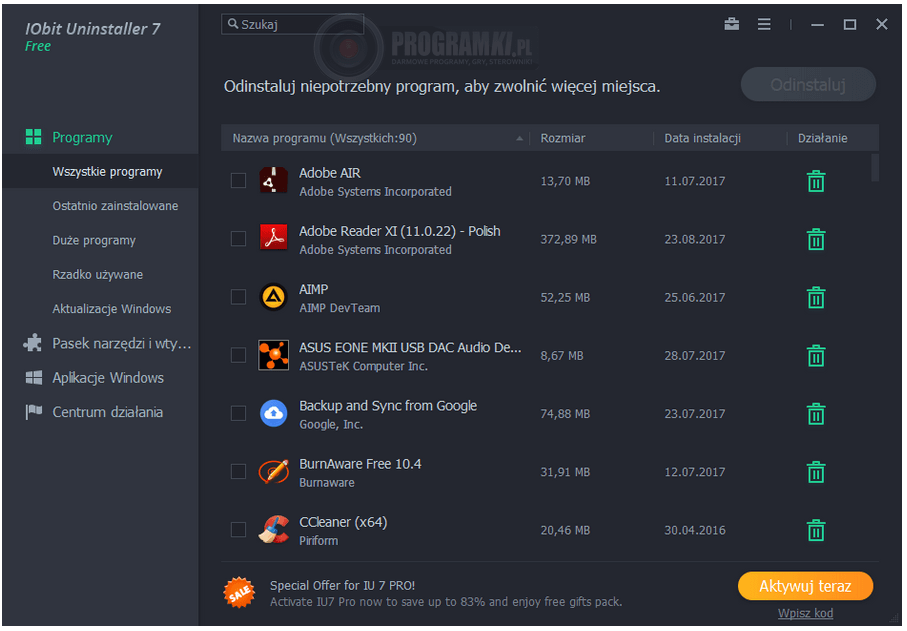This screenshot has height=631, width=907.
Task: Select Wszystkie programy in sidebar
Action: tap(101, 171)
